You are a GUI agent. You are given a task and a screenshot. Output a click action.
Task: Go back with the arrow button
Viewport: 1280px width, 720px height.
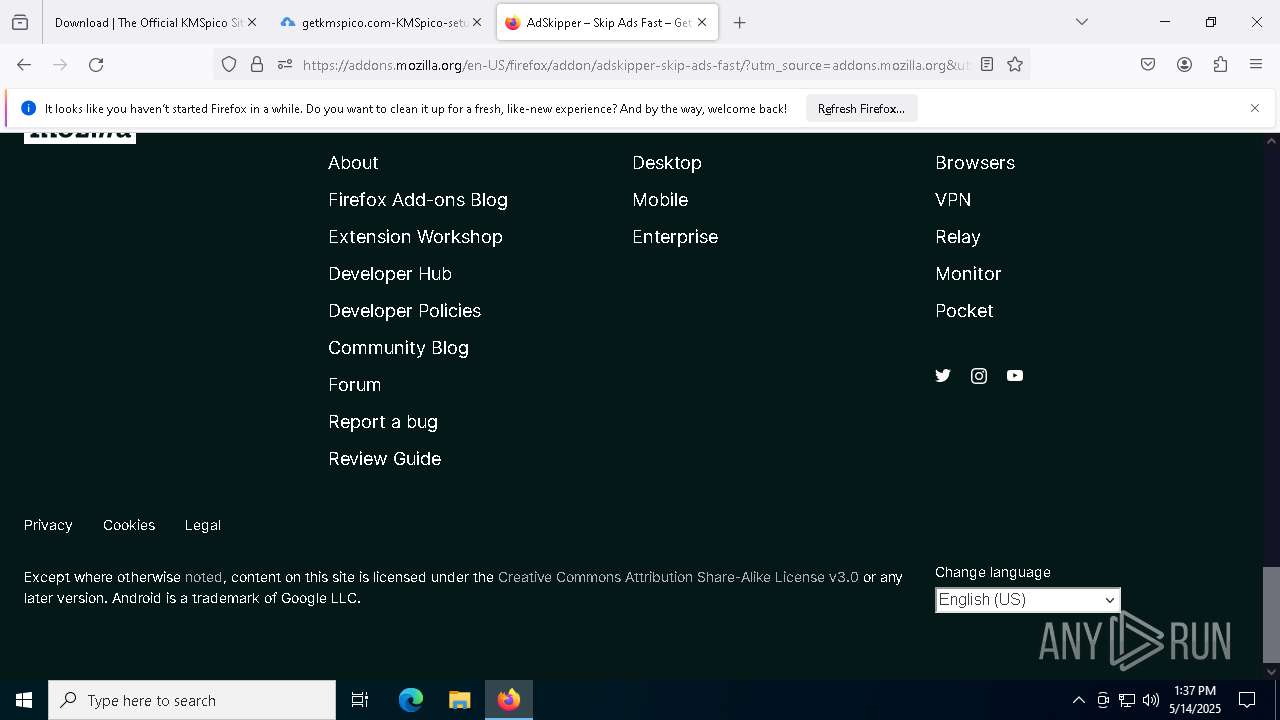coord(24,65)
